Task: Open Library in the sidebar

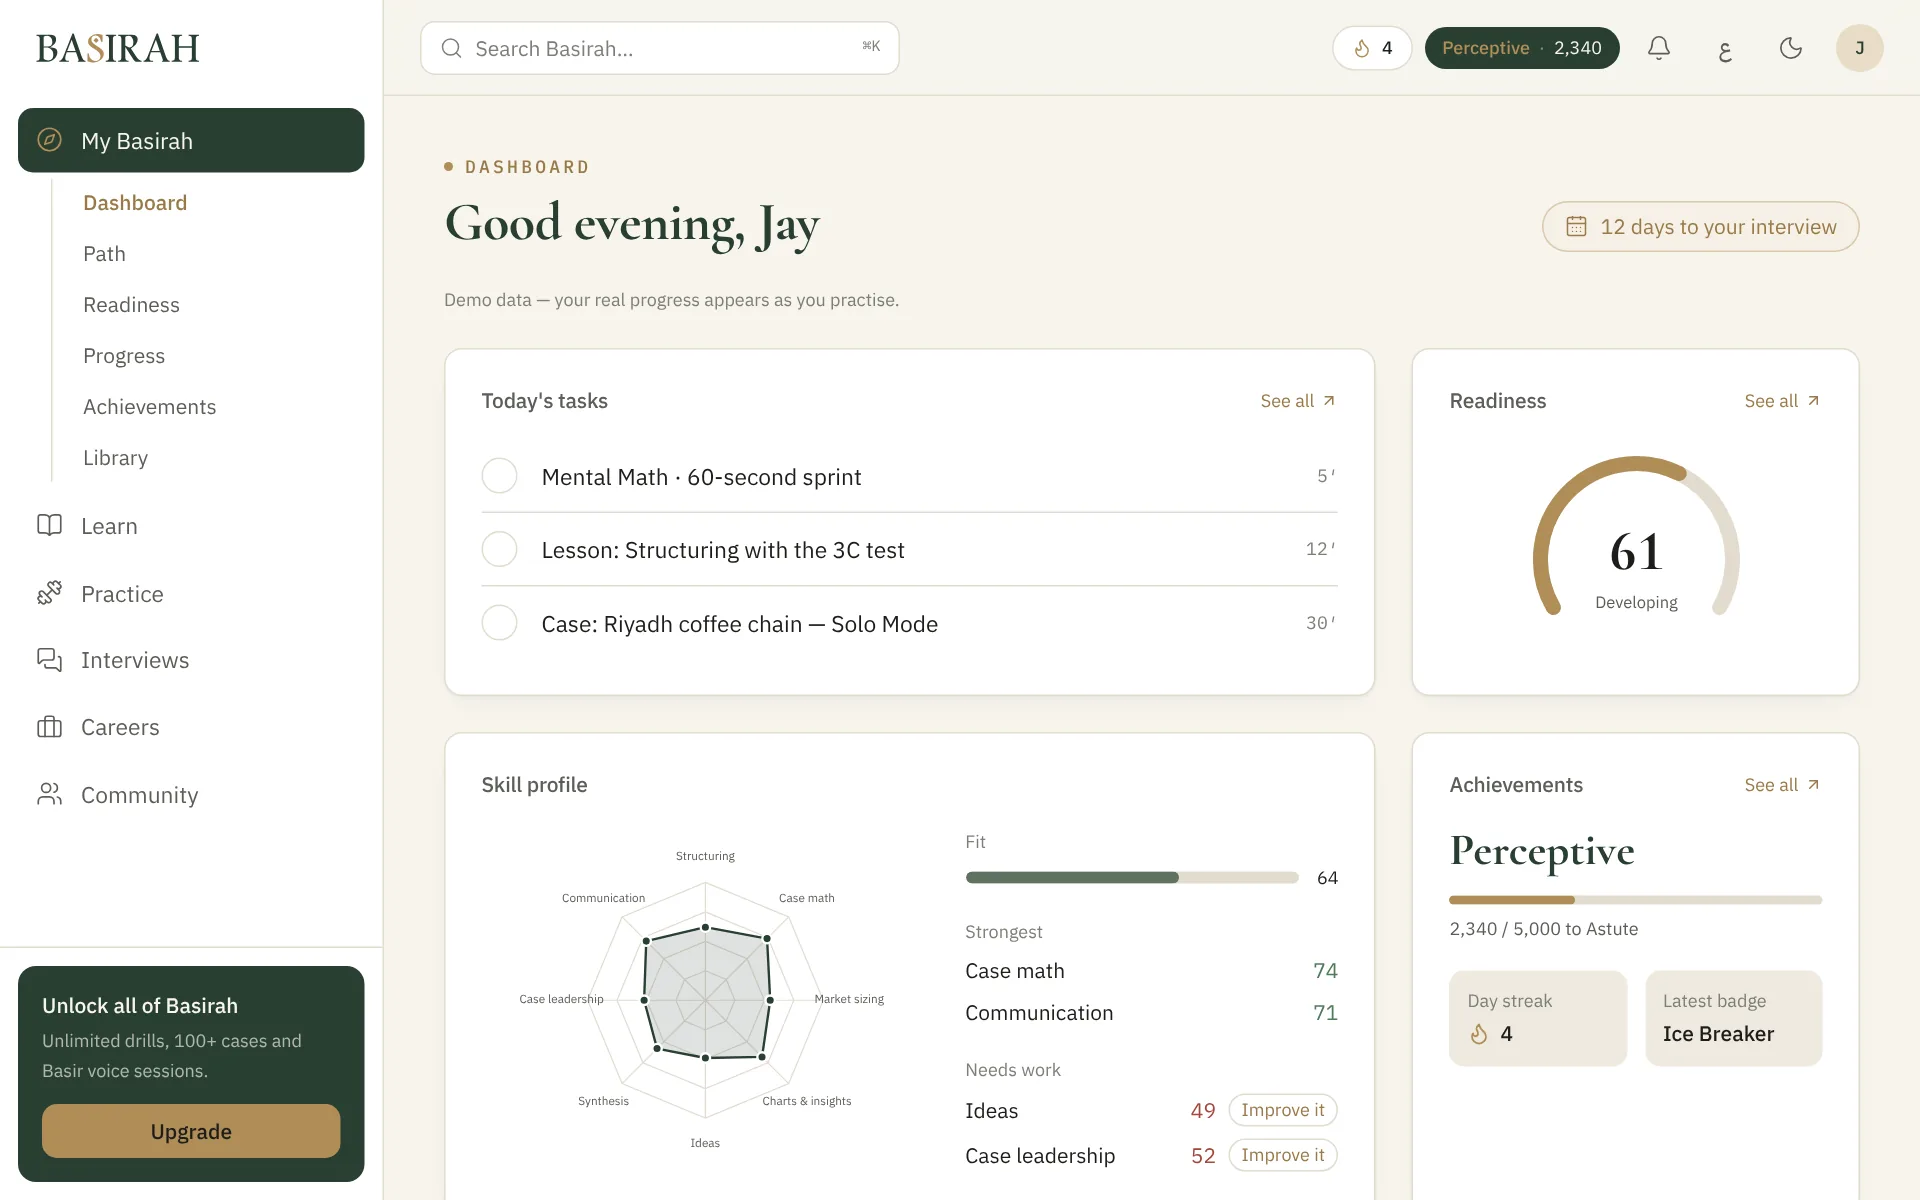Action: [x=115, y=458]
